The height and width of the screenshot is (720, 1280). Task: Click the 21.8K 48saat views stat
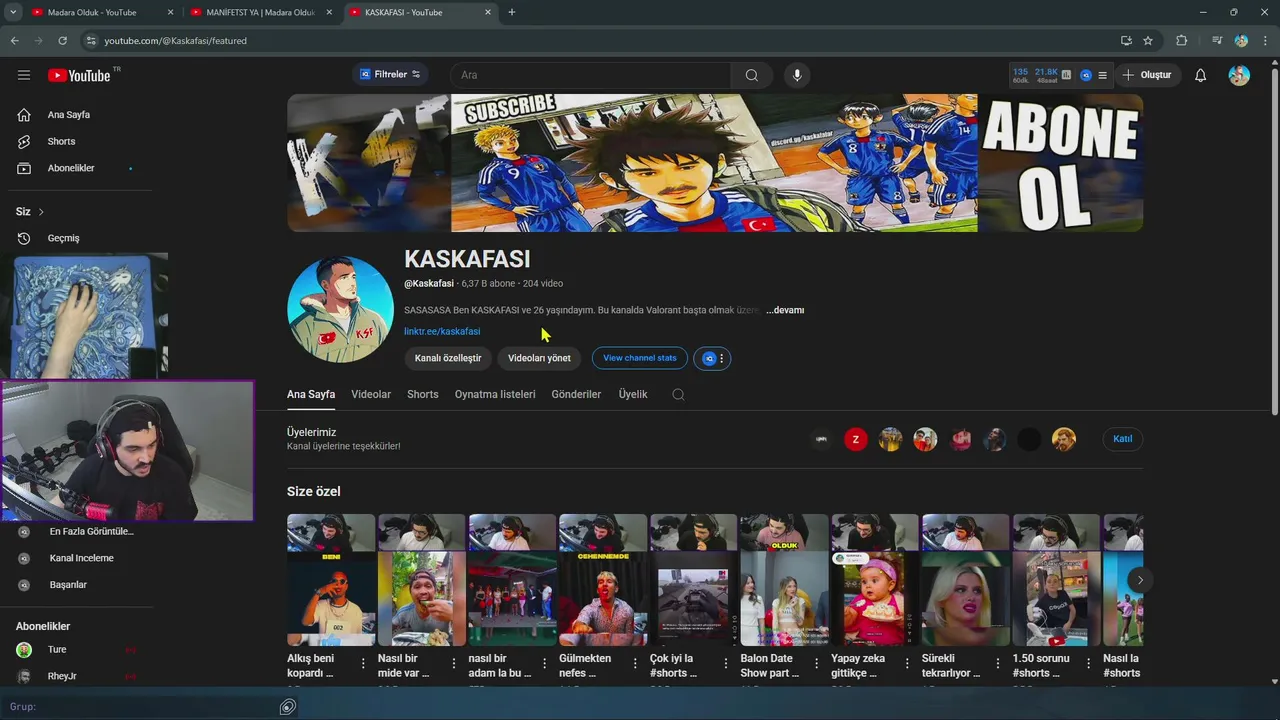point(1046,75)
